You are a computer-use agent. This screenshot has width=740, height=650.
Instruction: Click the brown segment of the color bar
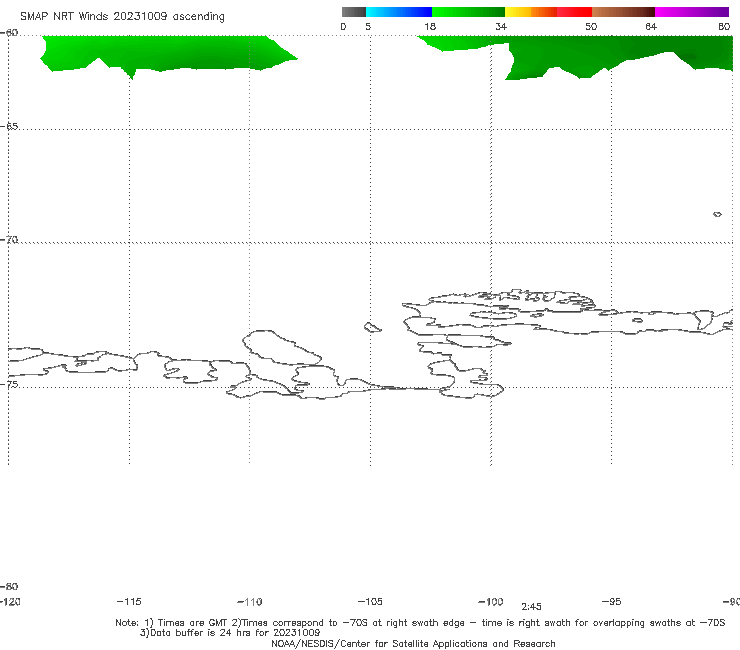(623, 12)
